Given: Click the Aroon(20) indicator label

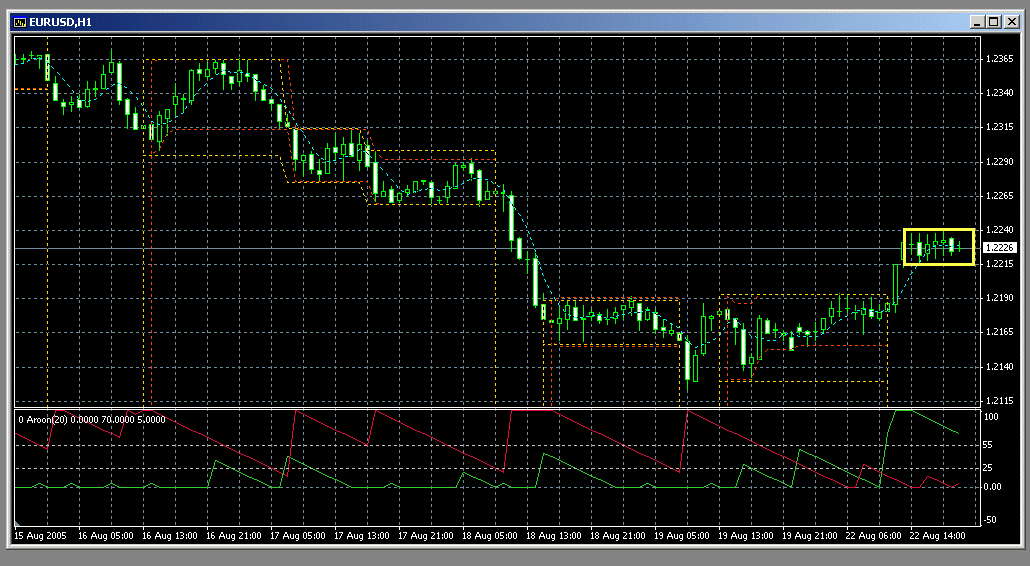Looking at the screenshot, I should (x=92, y=420).
